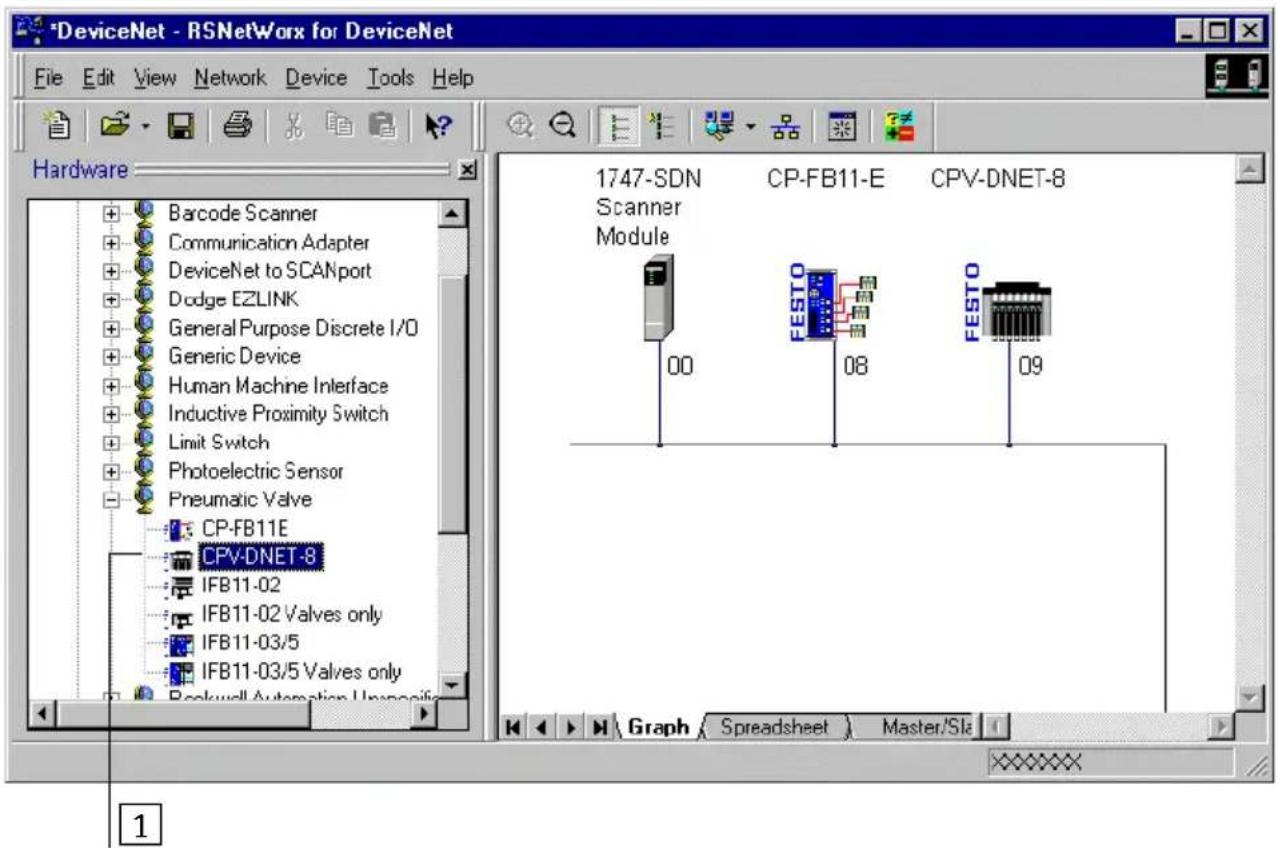Viewport: 1278px width, 848px height.
Task: Expand the Generic Device category
Action: pyautogui.click(x=112, y=356)
